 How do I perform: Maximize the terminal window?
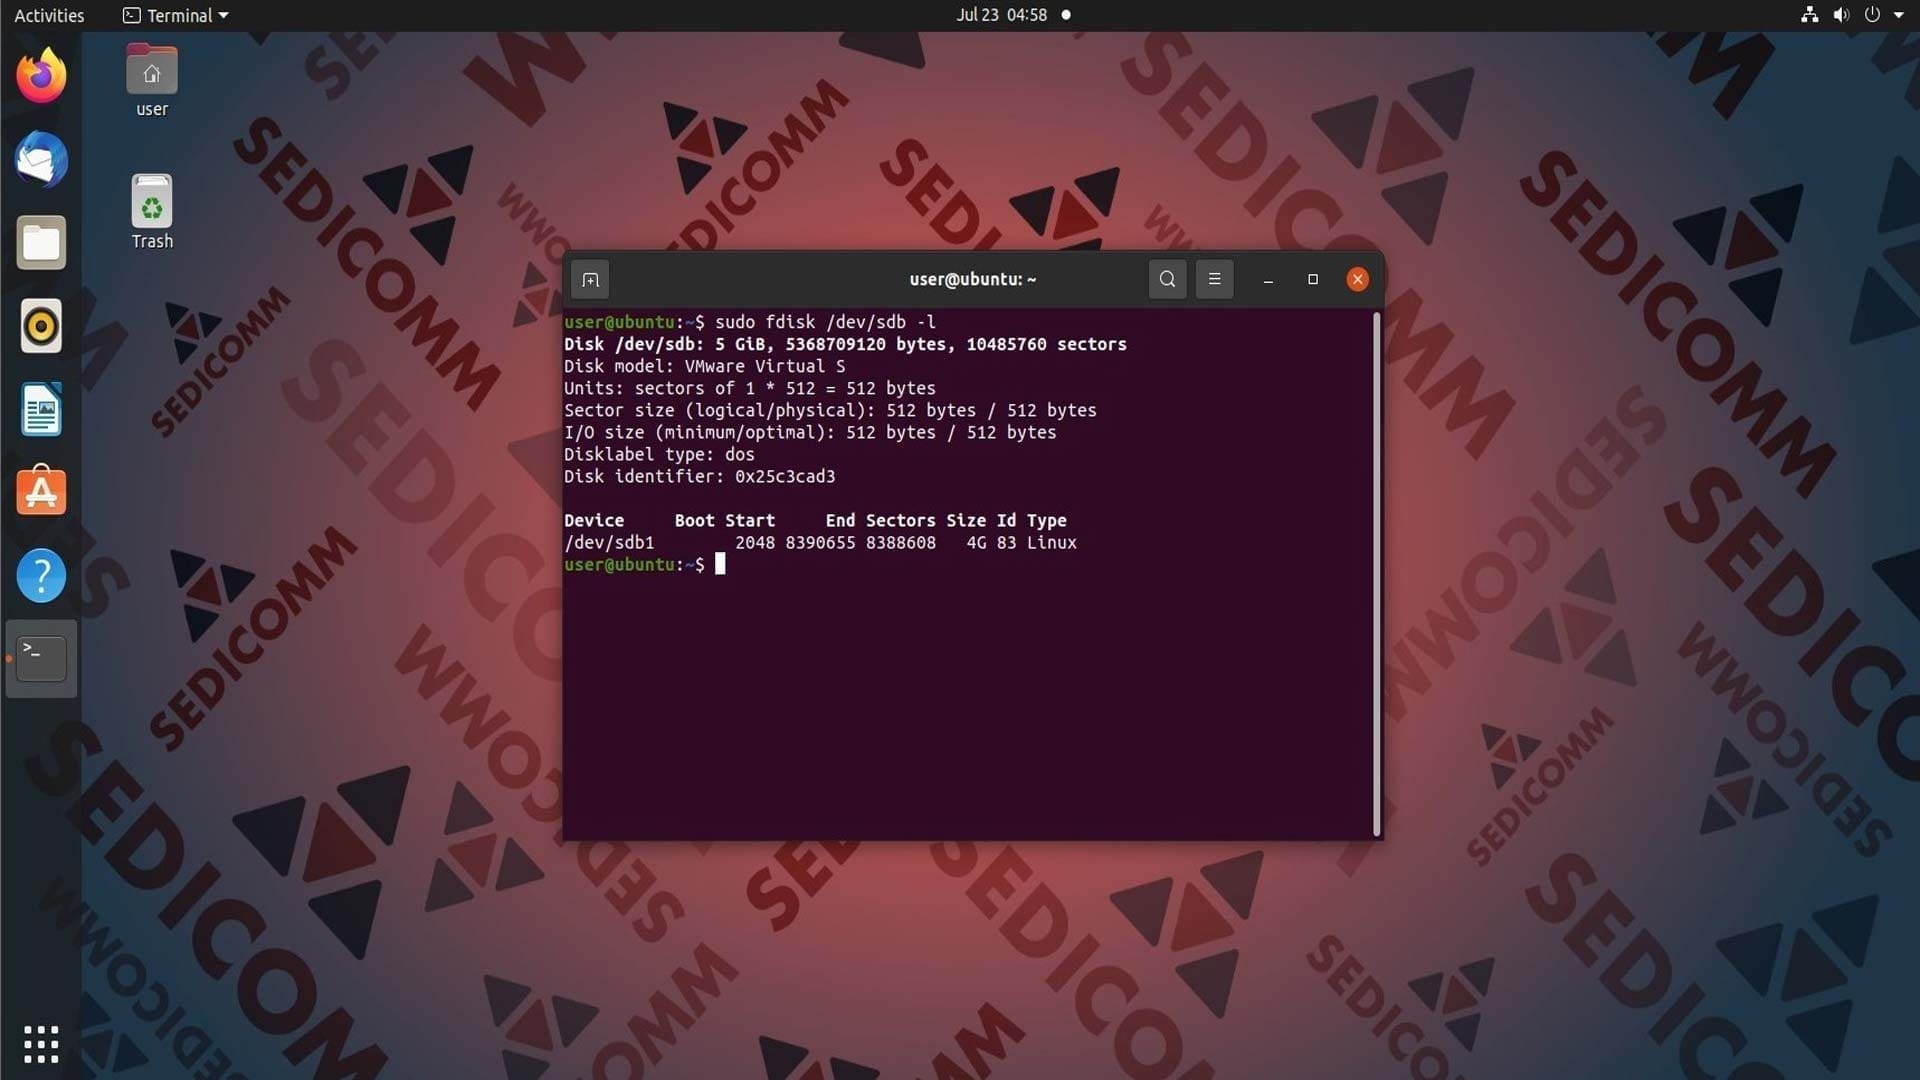[1313, 280]
